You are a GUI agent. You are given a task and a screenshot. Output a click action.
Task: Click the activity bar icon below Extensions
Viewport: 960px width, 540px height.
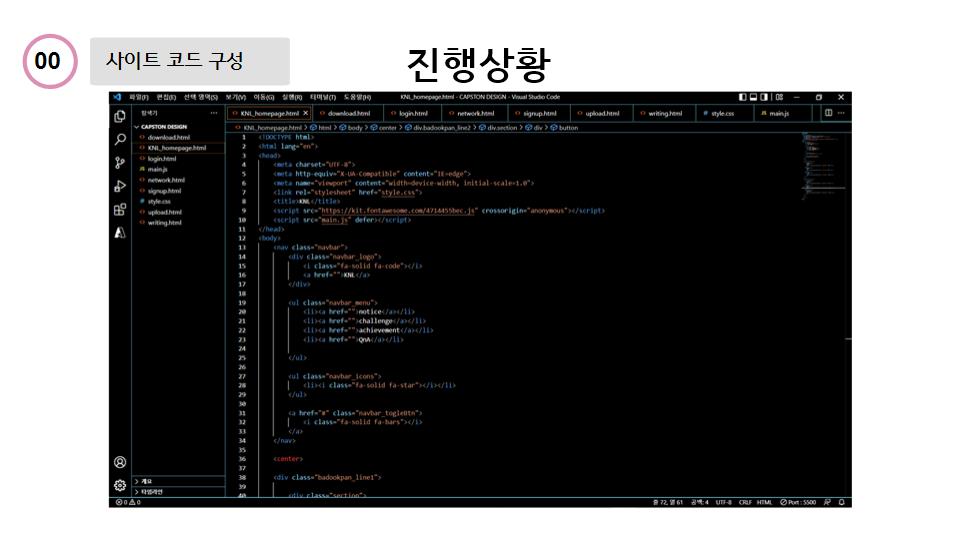(x=120, y=233)
